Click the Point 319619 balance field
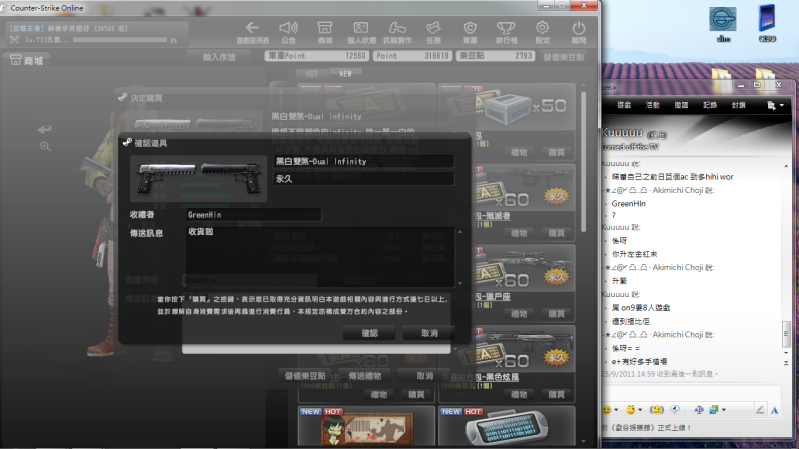The height and width of the screenshot is (449, 799). (x=412, y=56)
